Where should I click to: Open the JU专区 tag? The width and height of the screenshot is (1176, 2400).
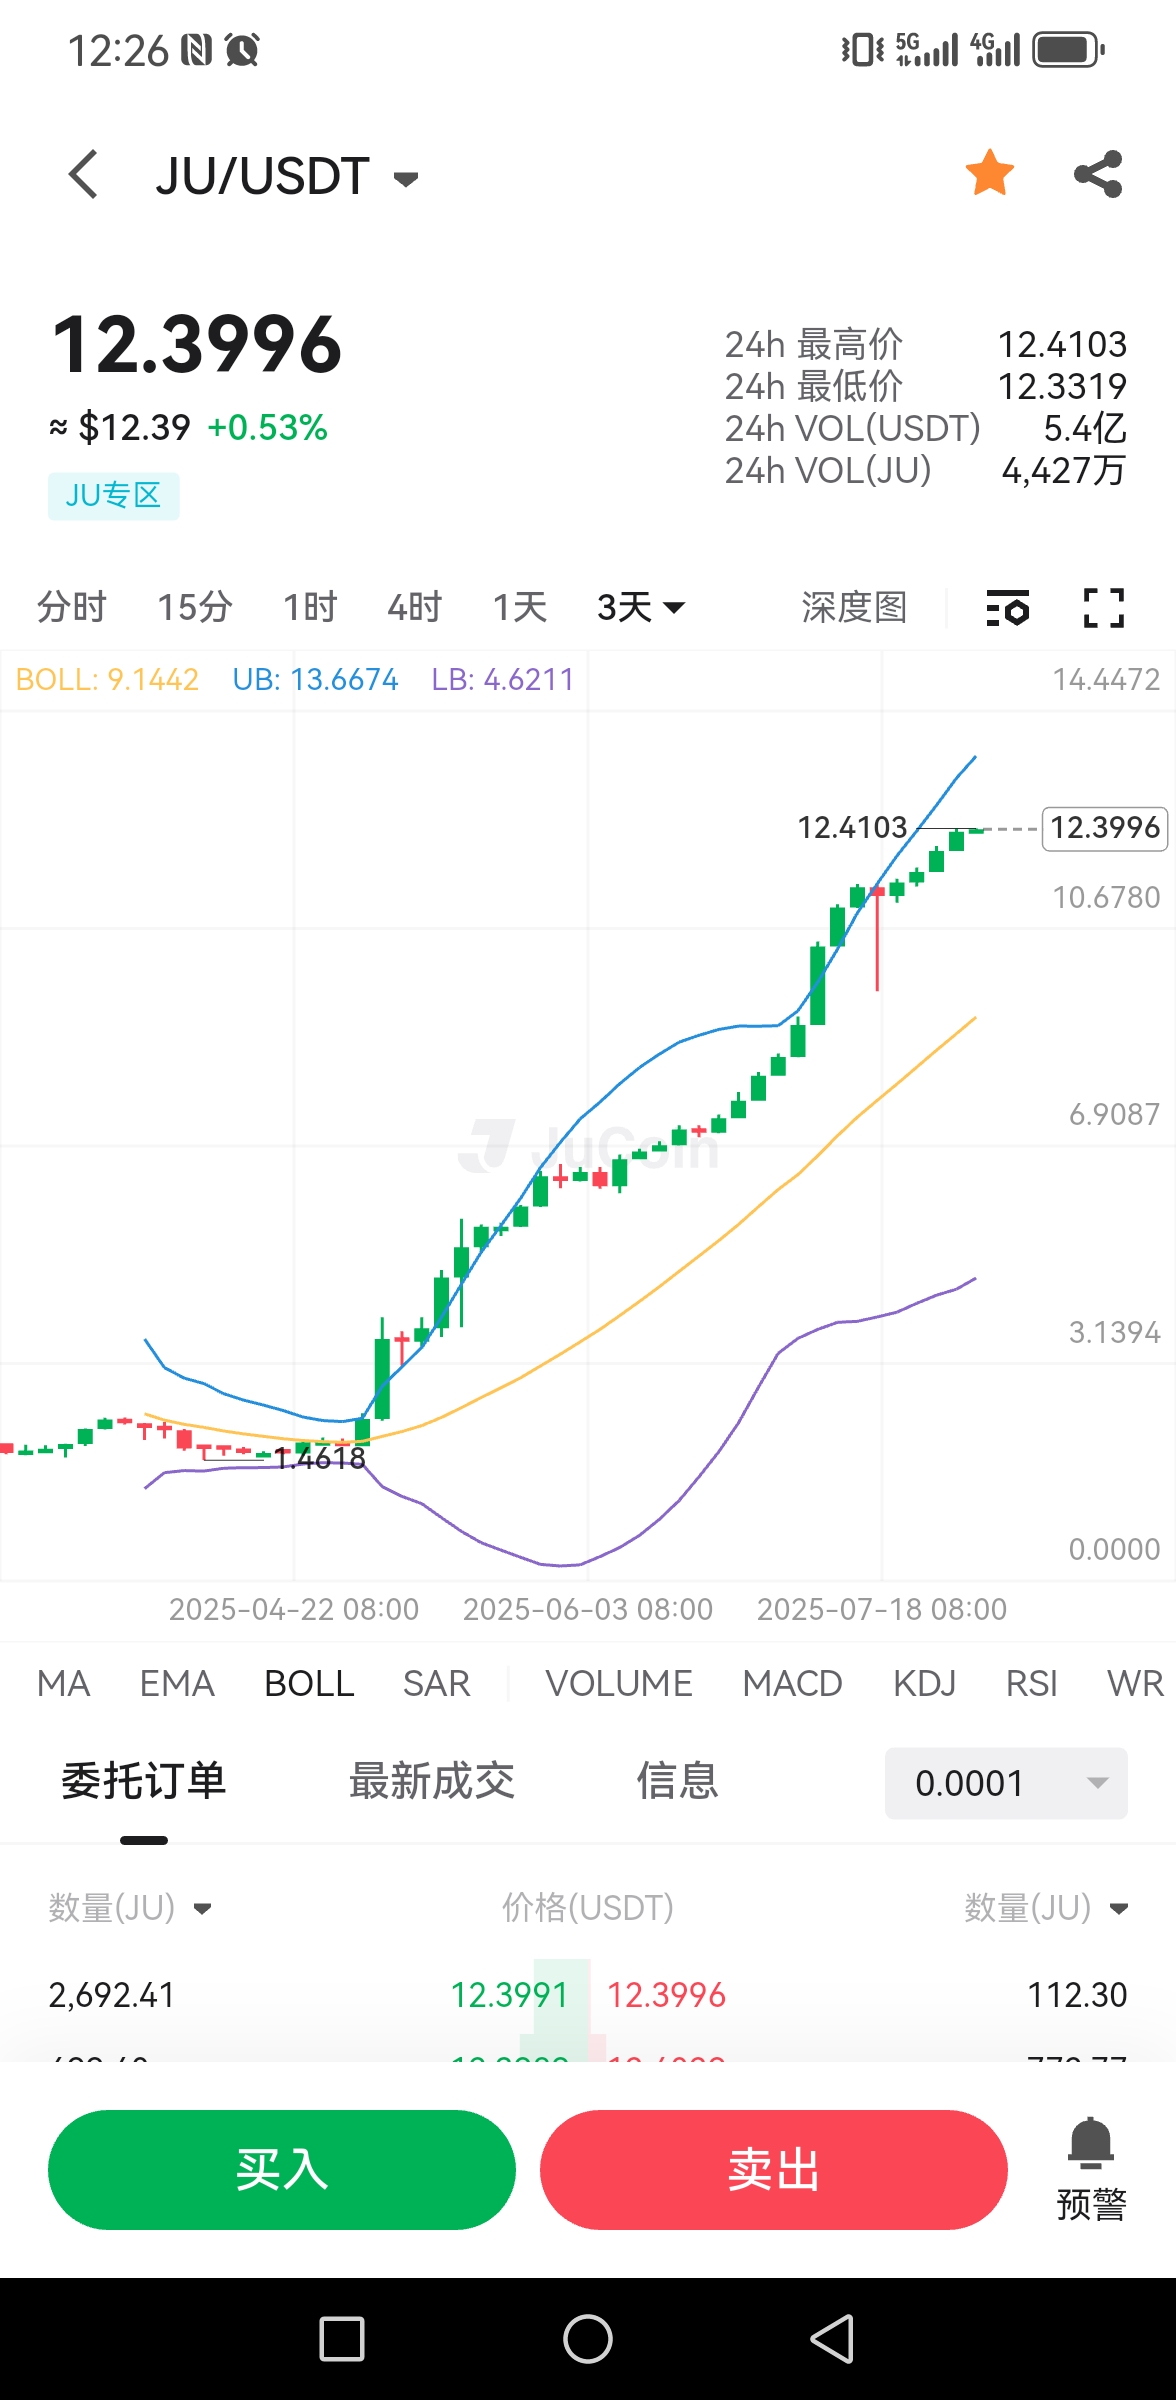(113, 496)
